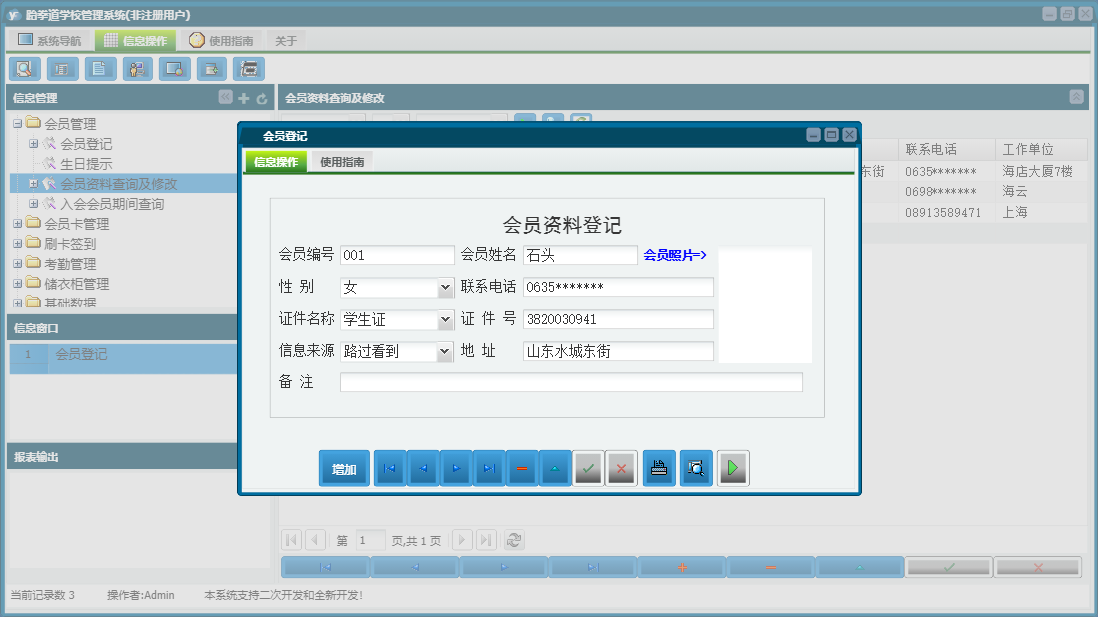Switch to the 信息操作 main tab

[x=136, y=41]
